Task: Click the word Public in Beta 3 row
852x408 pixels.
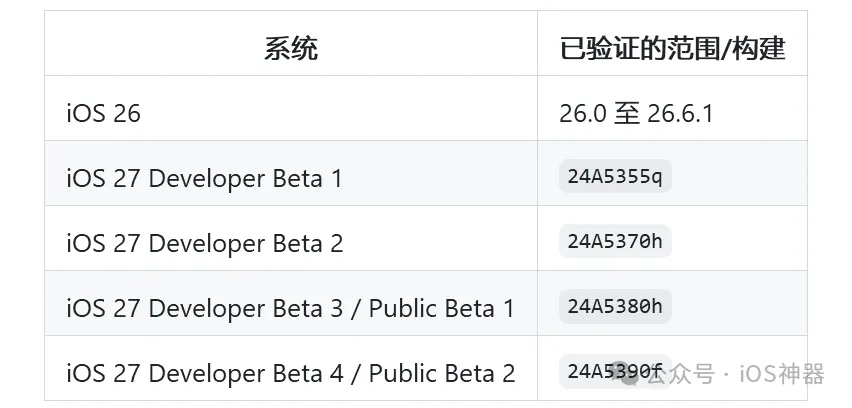Action: click(404, 309)
